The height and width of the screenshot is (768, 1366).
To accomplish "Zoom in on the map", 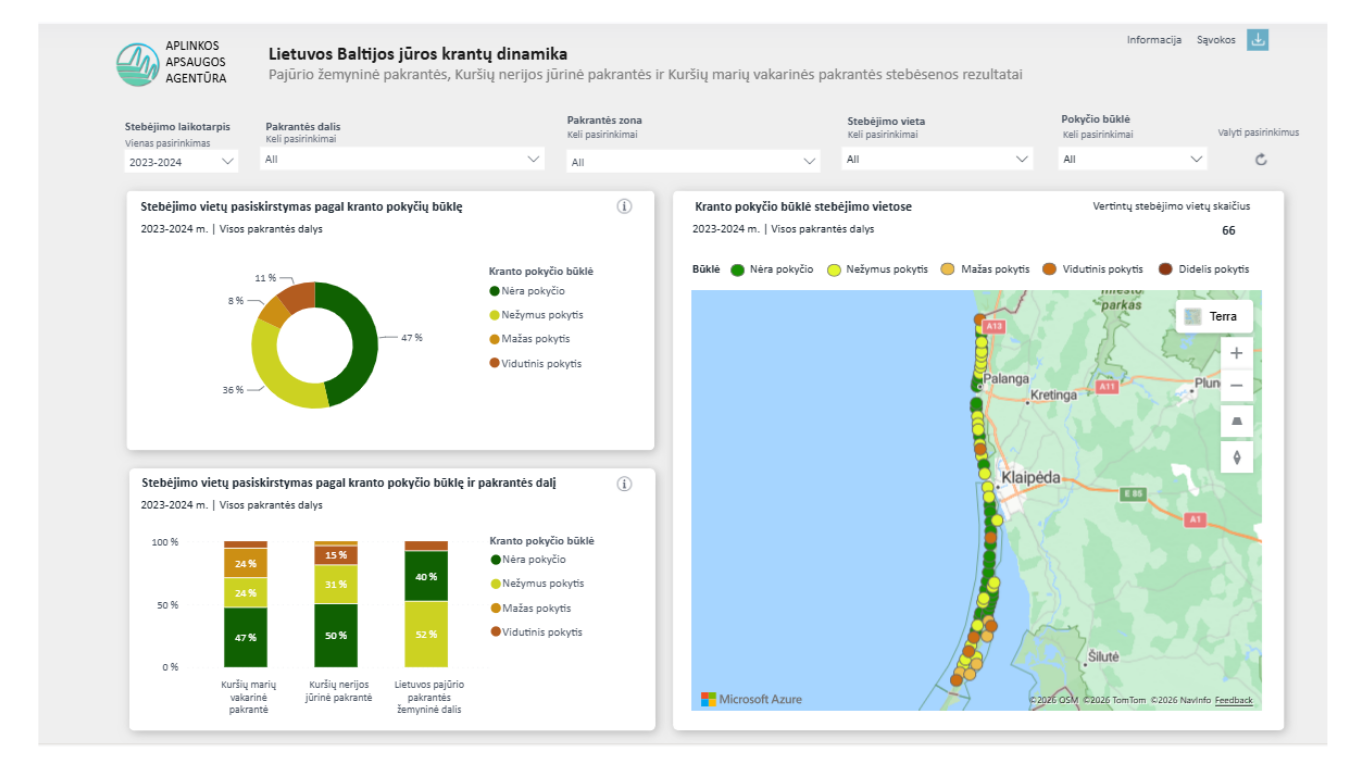I will click(x=1237, y=353).
